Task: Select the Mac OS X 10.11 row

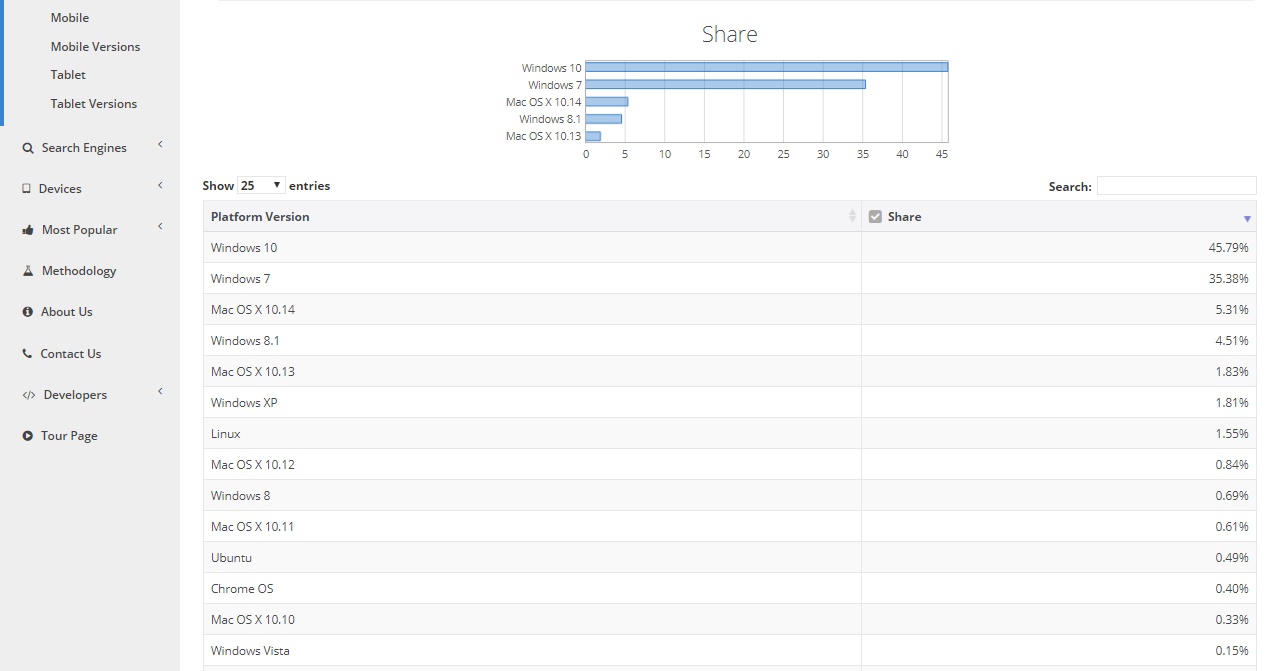Action: click(730, 527)
